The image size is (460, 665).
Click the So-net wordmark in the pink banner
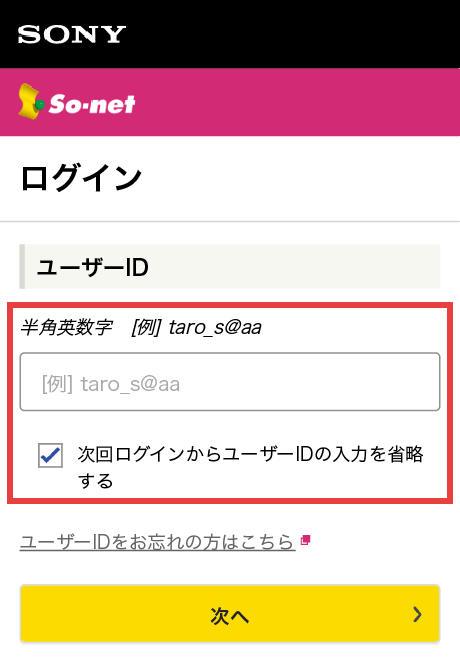pyautogui.click(x=92, y=104)
